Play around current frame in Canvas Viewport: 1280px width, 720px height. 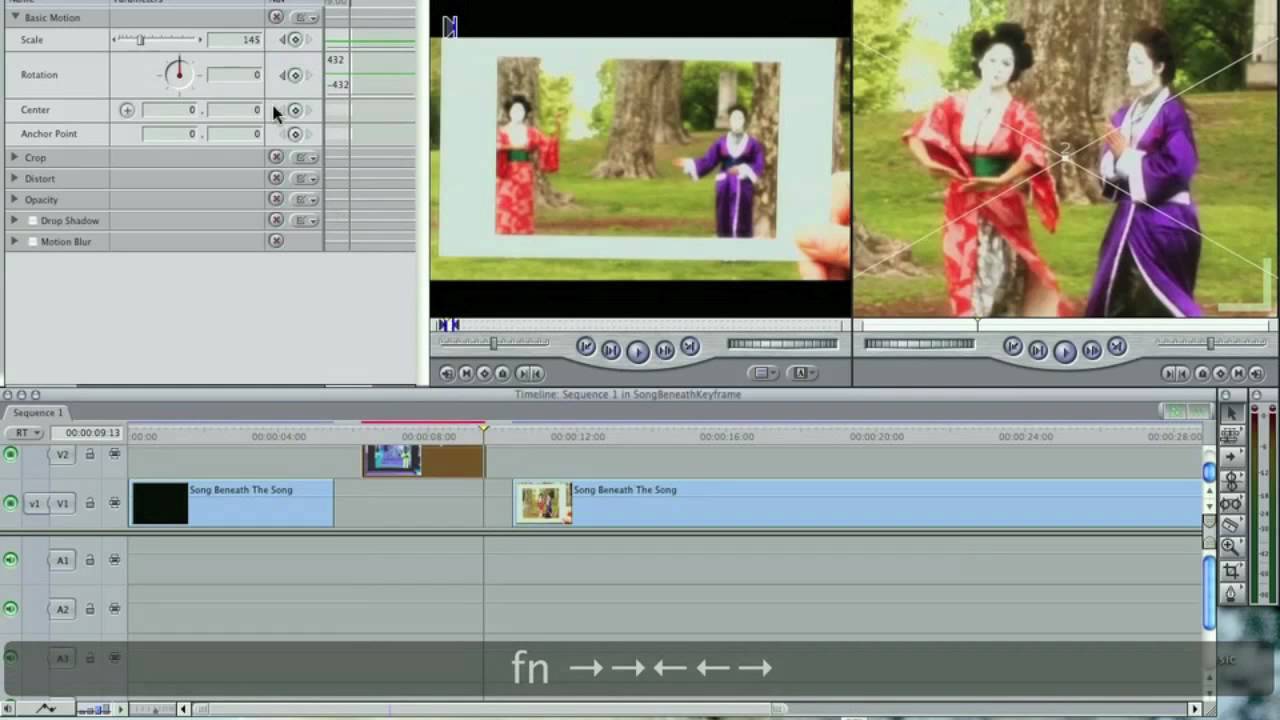[1091, 350]
